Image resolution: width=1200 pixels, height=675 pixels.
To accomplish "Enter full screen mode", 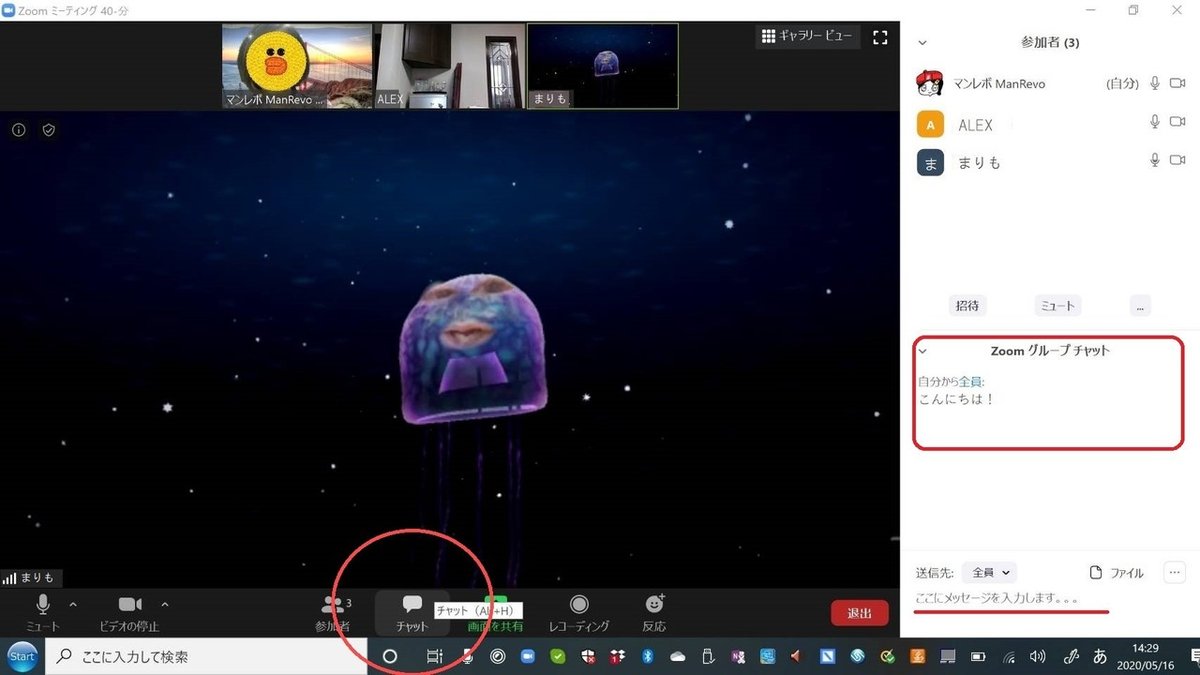I will tap(880, 37).
